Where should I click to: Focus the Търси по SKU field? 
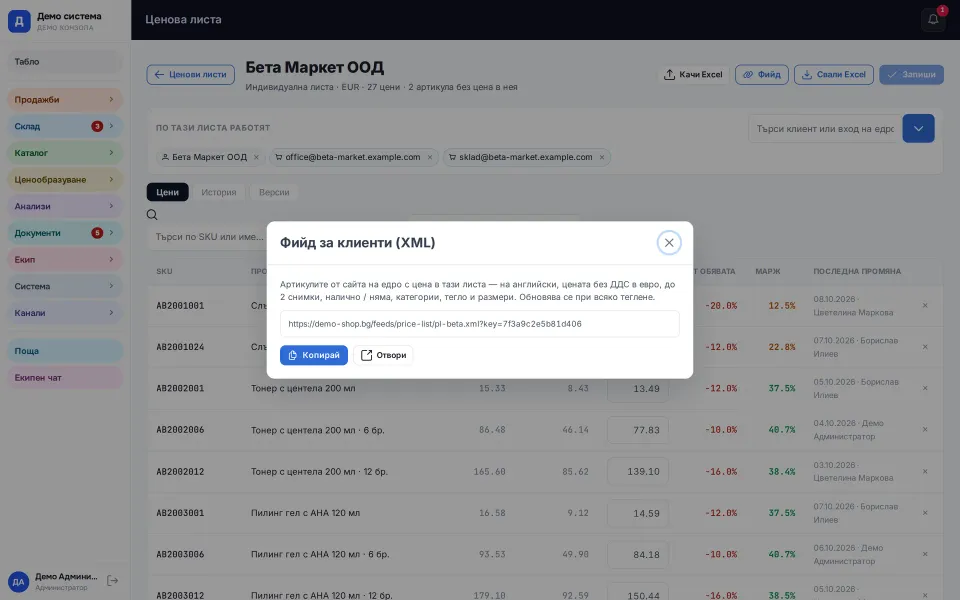click(208, 236)
